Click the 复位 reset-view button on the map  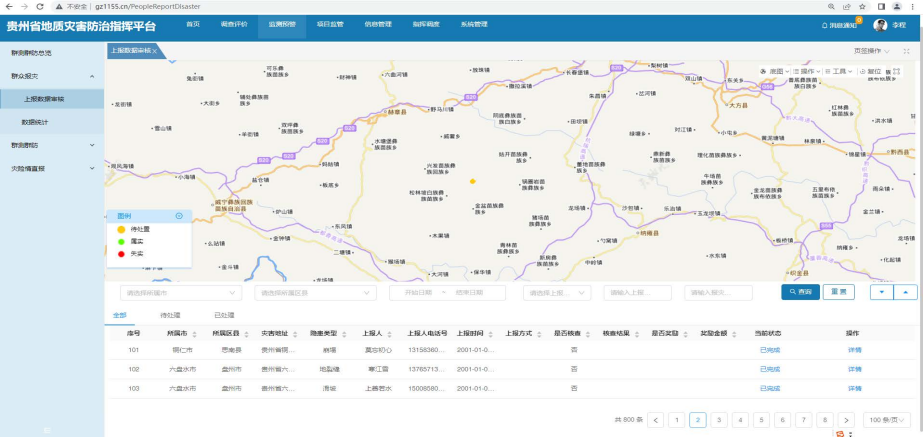(870, 71)
